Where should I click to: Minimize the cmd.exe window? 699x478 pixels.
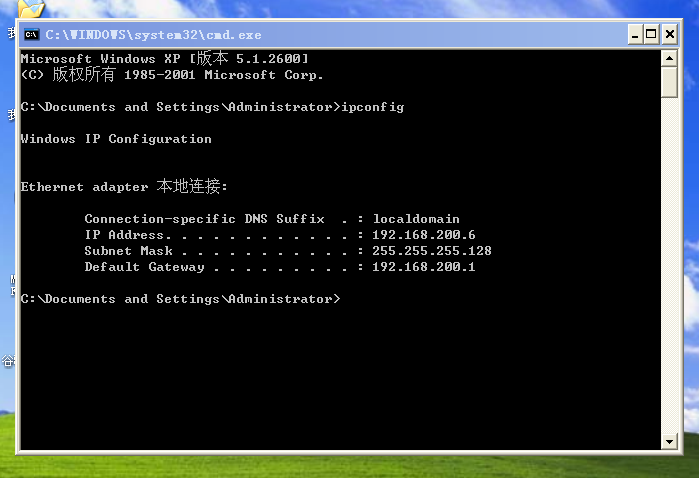(635, 34)
